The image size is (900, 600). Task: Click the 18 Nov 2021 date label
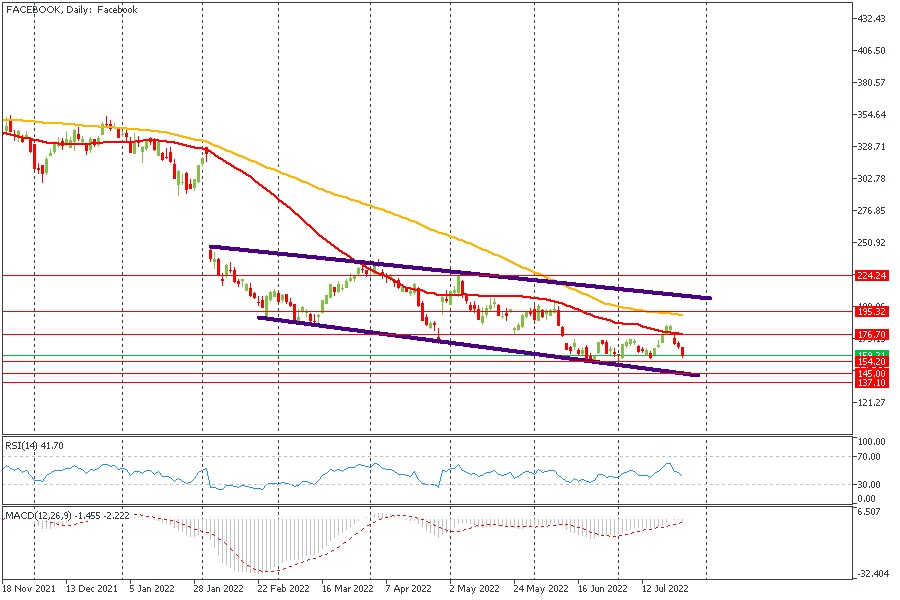pyautogui.click(x=28, y=590)
